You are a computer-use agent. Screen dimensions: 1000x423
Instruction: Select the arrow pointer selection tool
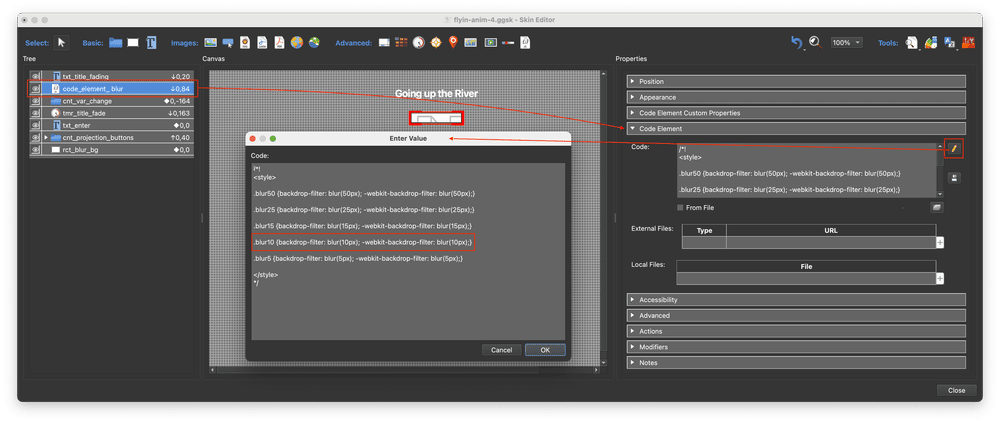tap(61, 43)
